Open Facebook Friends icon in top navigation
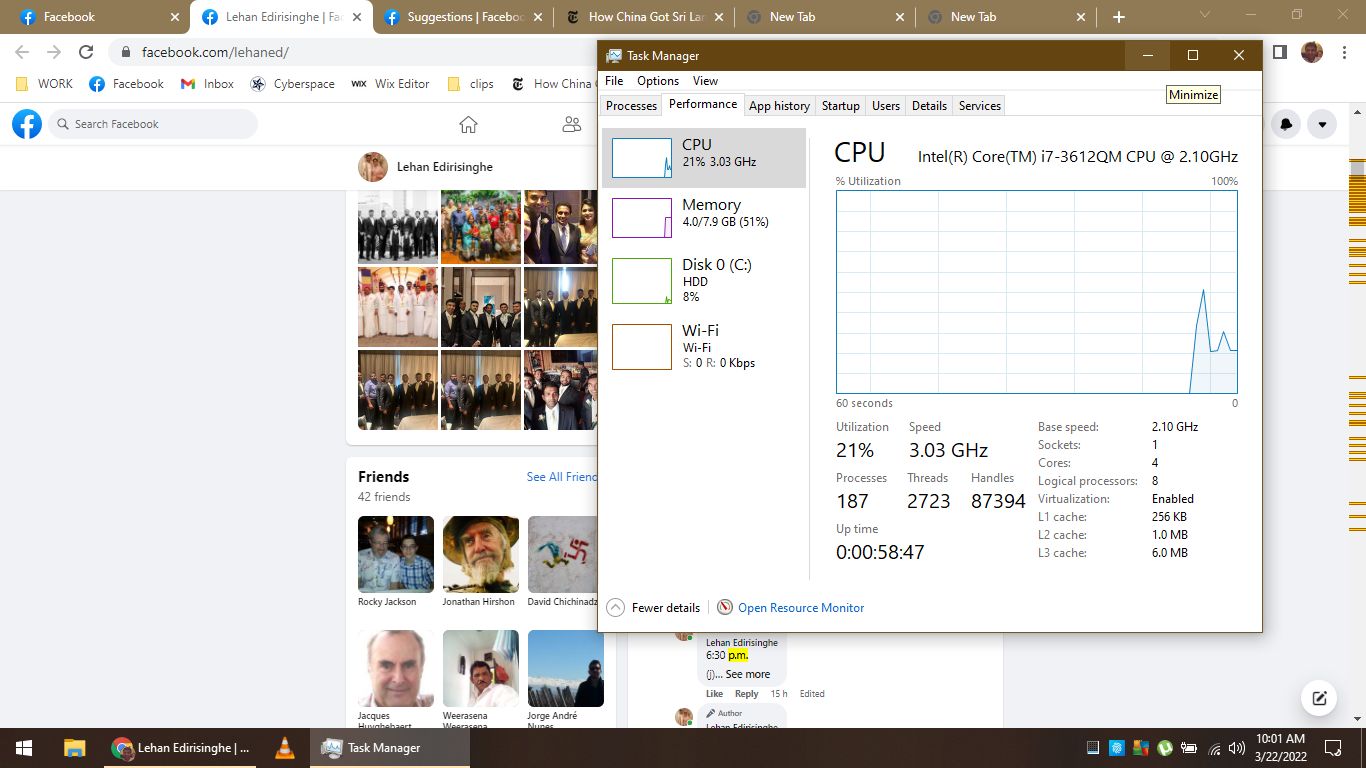 pyautogui.click(x=572, y=124)
